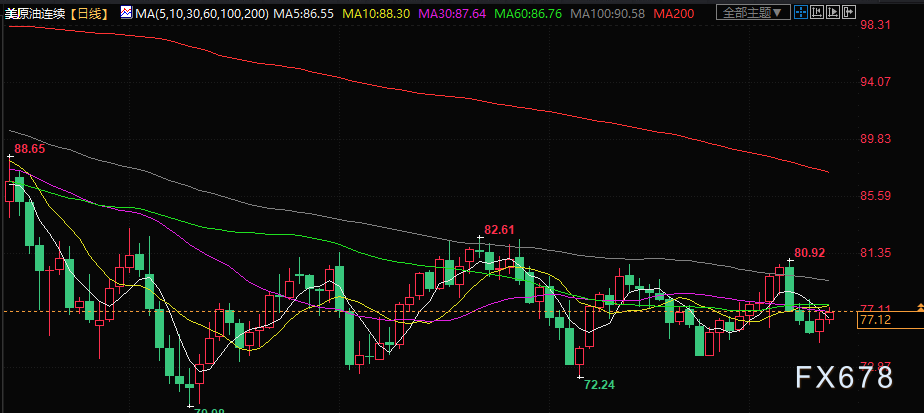Click the small marker beside current price
This screenshot has width=924, height=413.
click(x=920, y=307)
